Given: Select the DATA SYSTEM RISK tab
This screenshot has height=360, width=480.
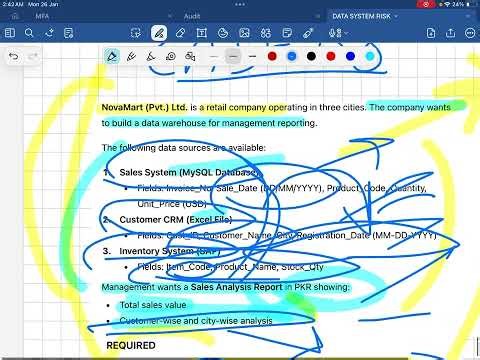Looking at the screenshot, I should [x=361, y=16].
